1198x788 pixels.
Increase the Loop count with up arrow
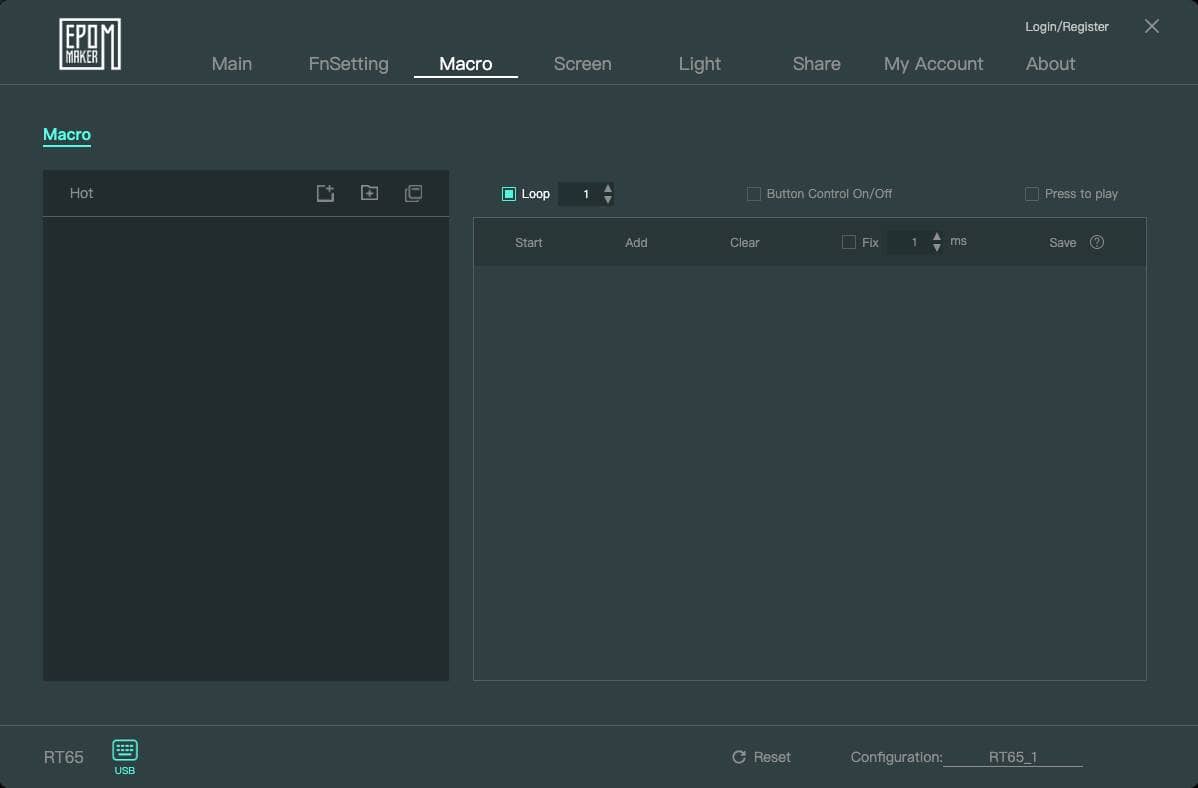[x=608, y=188]
